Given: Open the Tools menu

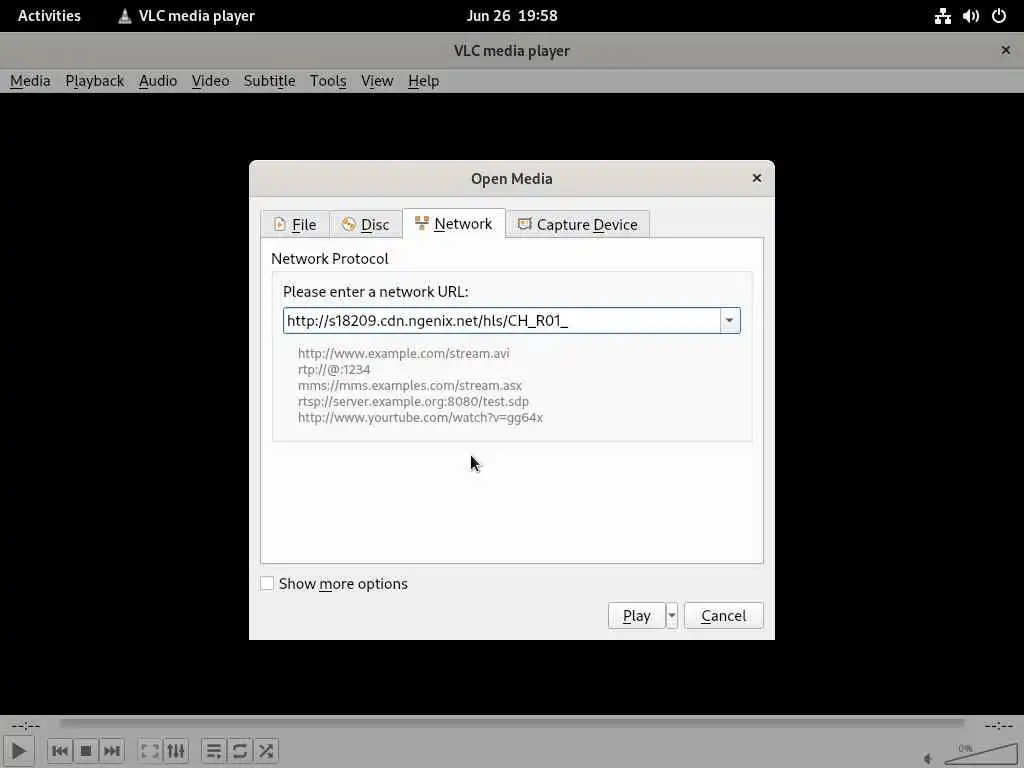Looking at the screenshot, I should coord(328,81).
